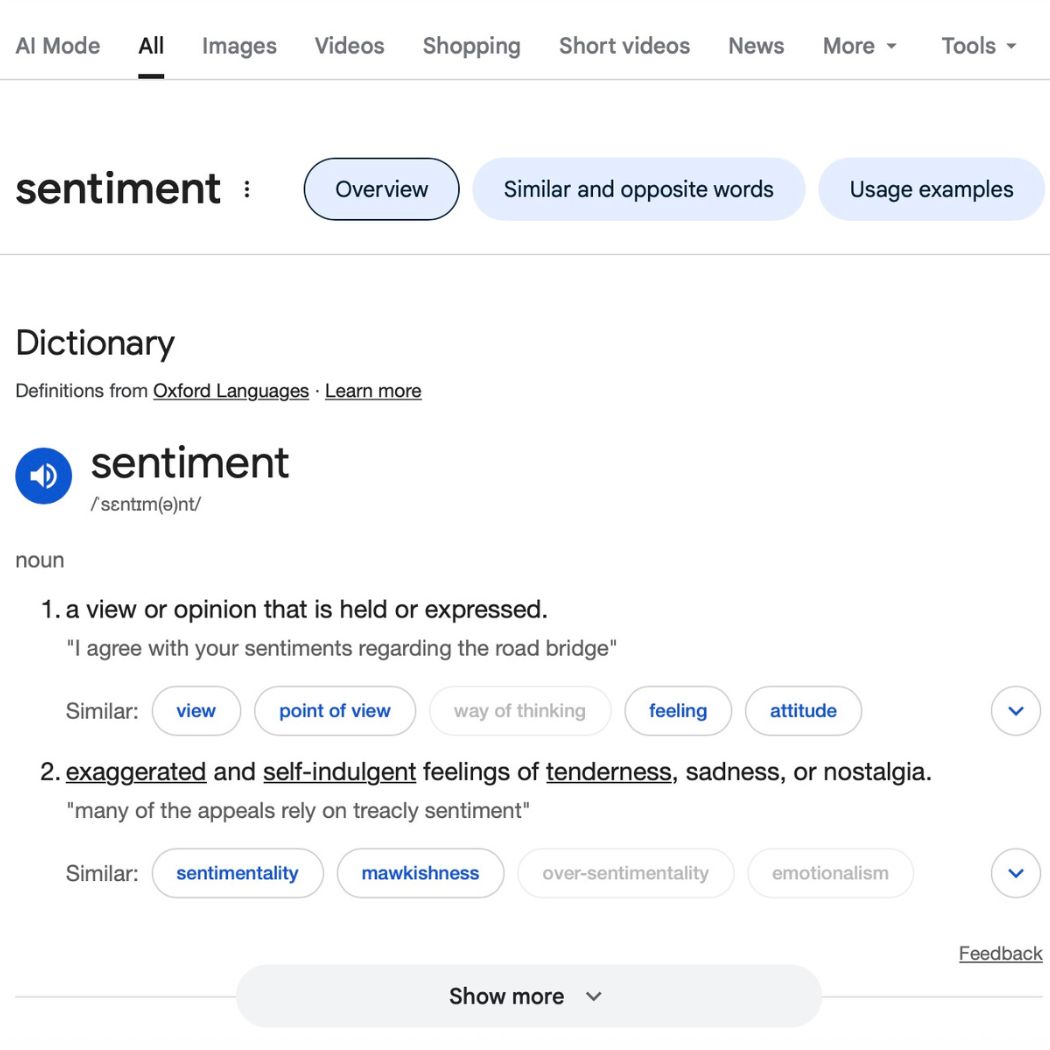Image resolution: width=1050 pixels, height=1050 pixels.
Task: Open the Oxford Languages link
Action: pos(231,391)
